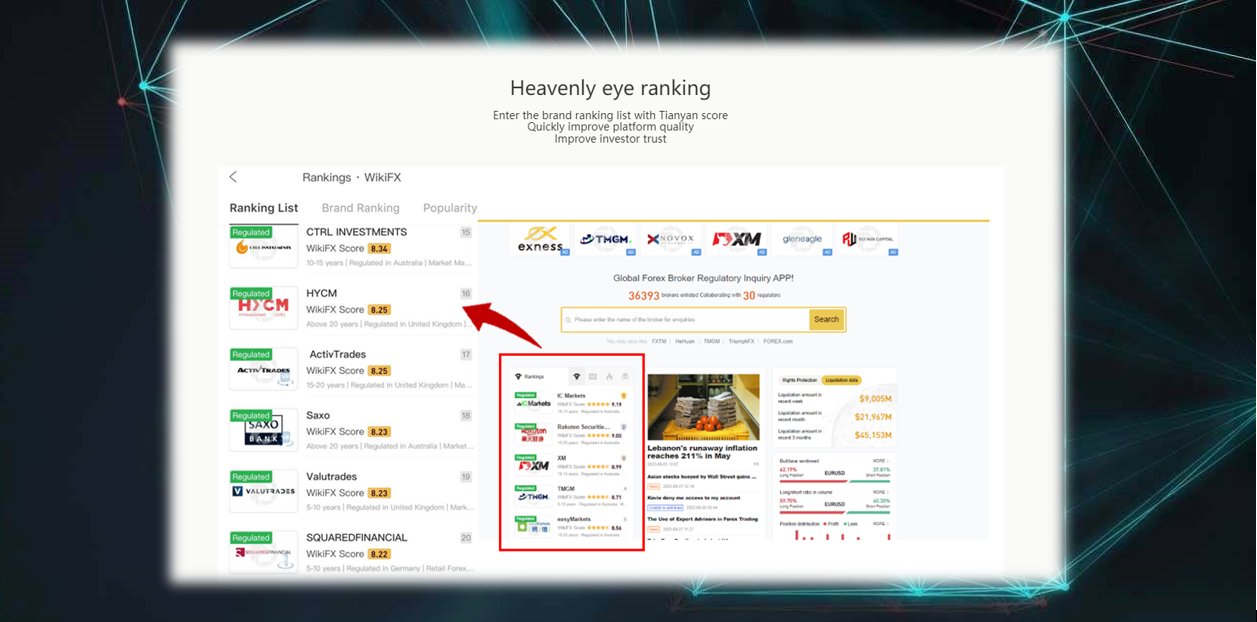This screenshot has height=622, width=1257.
Task: Select the Popularity tab
Action: (450, 208)
